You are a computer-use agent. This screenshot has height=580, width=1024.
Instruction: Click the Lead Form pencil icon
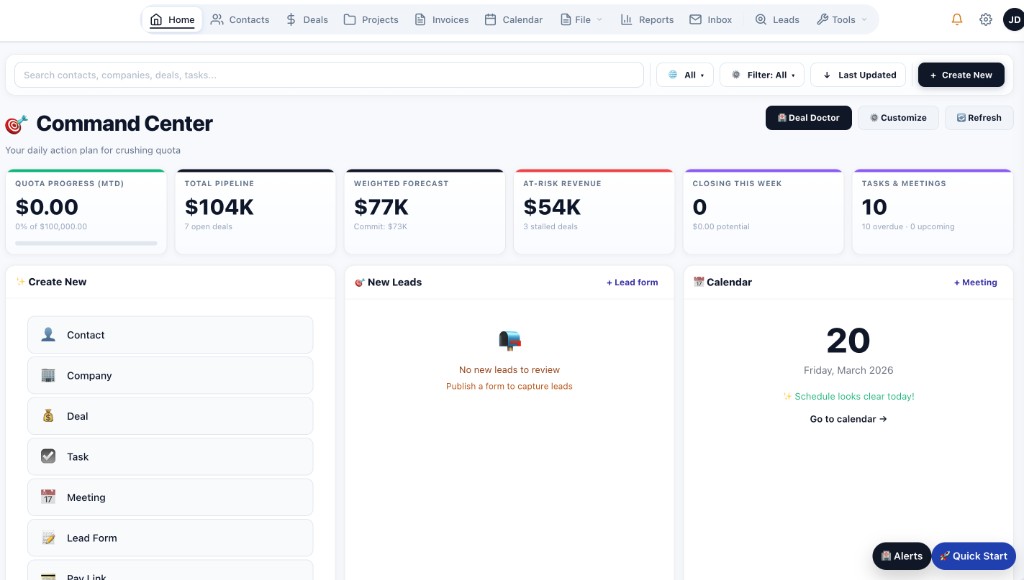[48, 537]
